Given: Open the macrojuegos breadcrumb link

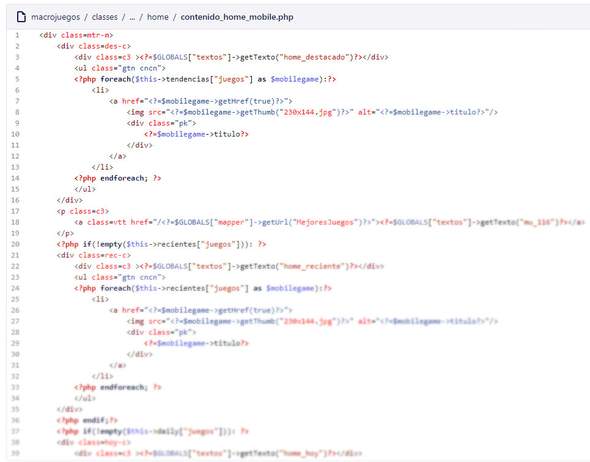Looking at the screenshot, I should tap(56, 17).
